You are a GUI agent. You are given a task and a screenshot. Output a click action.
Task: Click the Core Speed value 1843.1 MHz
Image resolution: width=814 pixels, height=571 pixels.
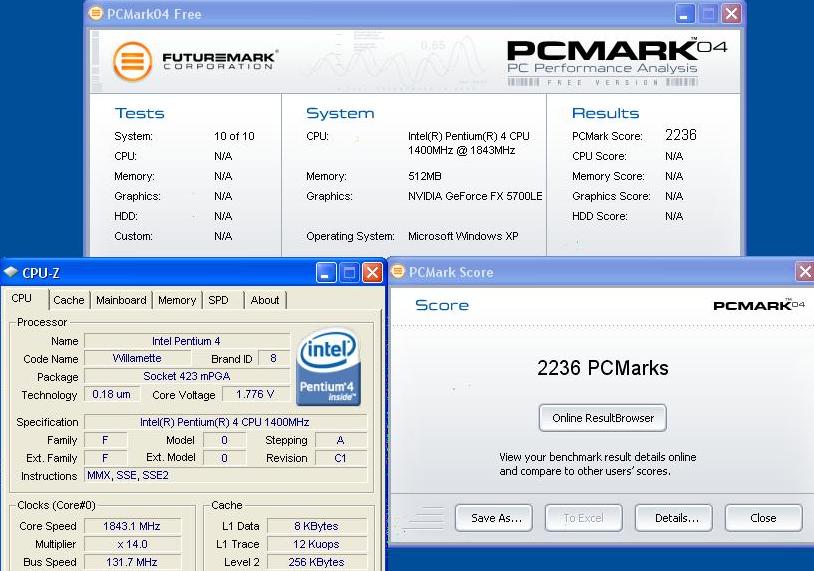(132, 526)
